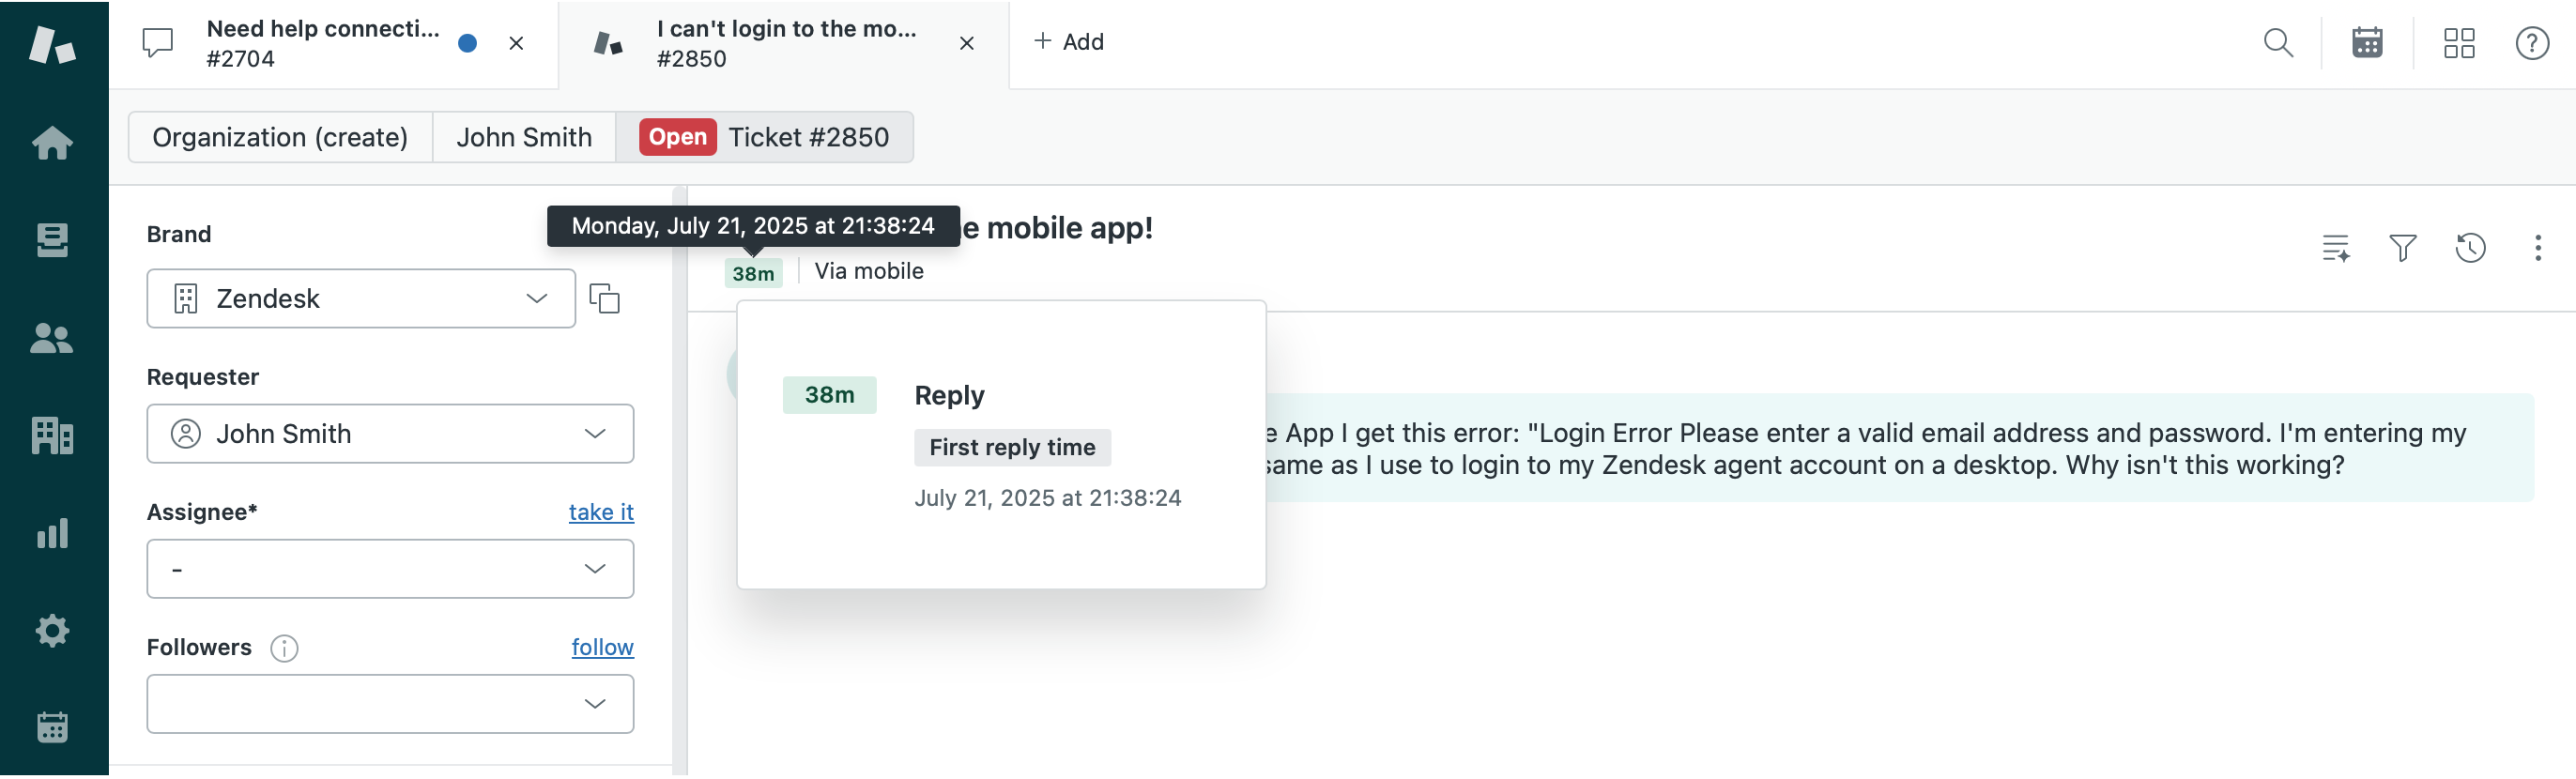Close the #2850 ticket tab

click(x=966, y=43)
